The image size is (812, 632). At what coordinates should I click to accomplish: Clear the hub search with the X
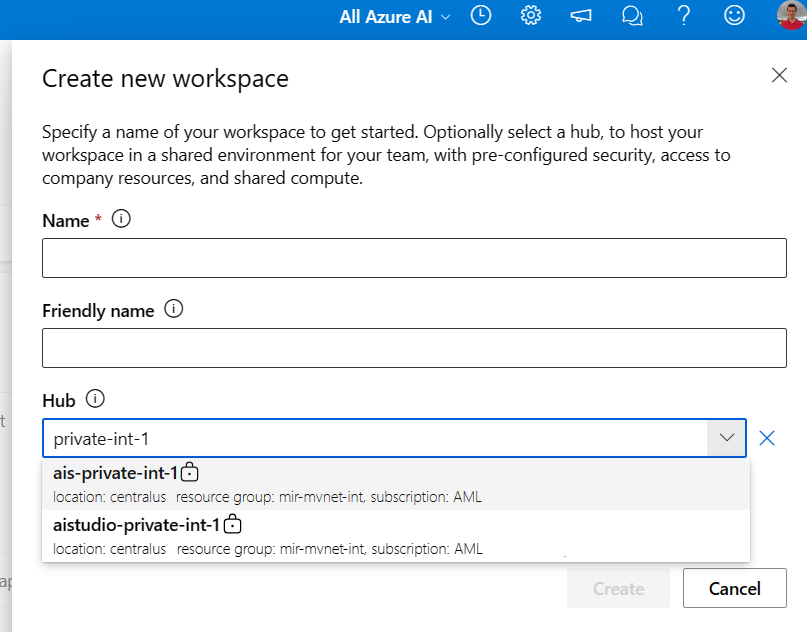point(766,437)
